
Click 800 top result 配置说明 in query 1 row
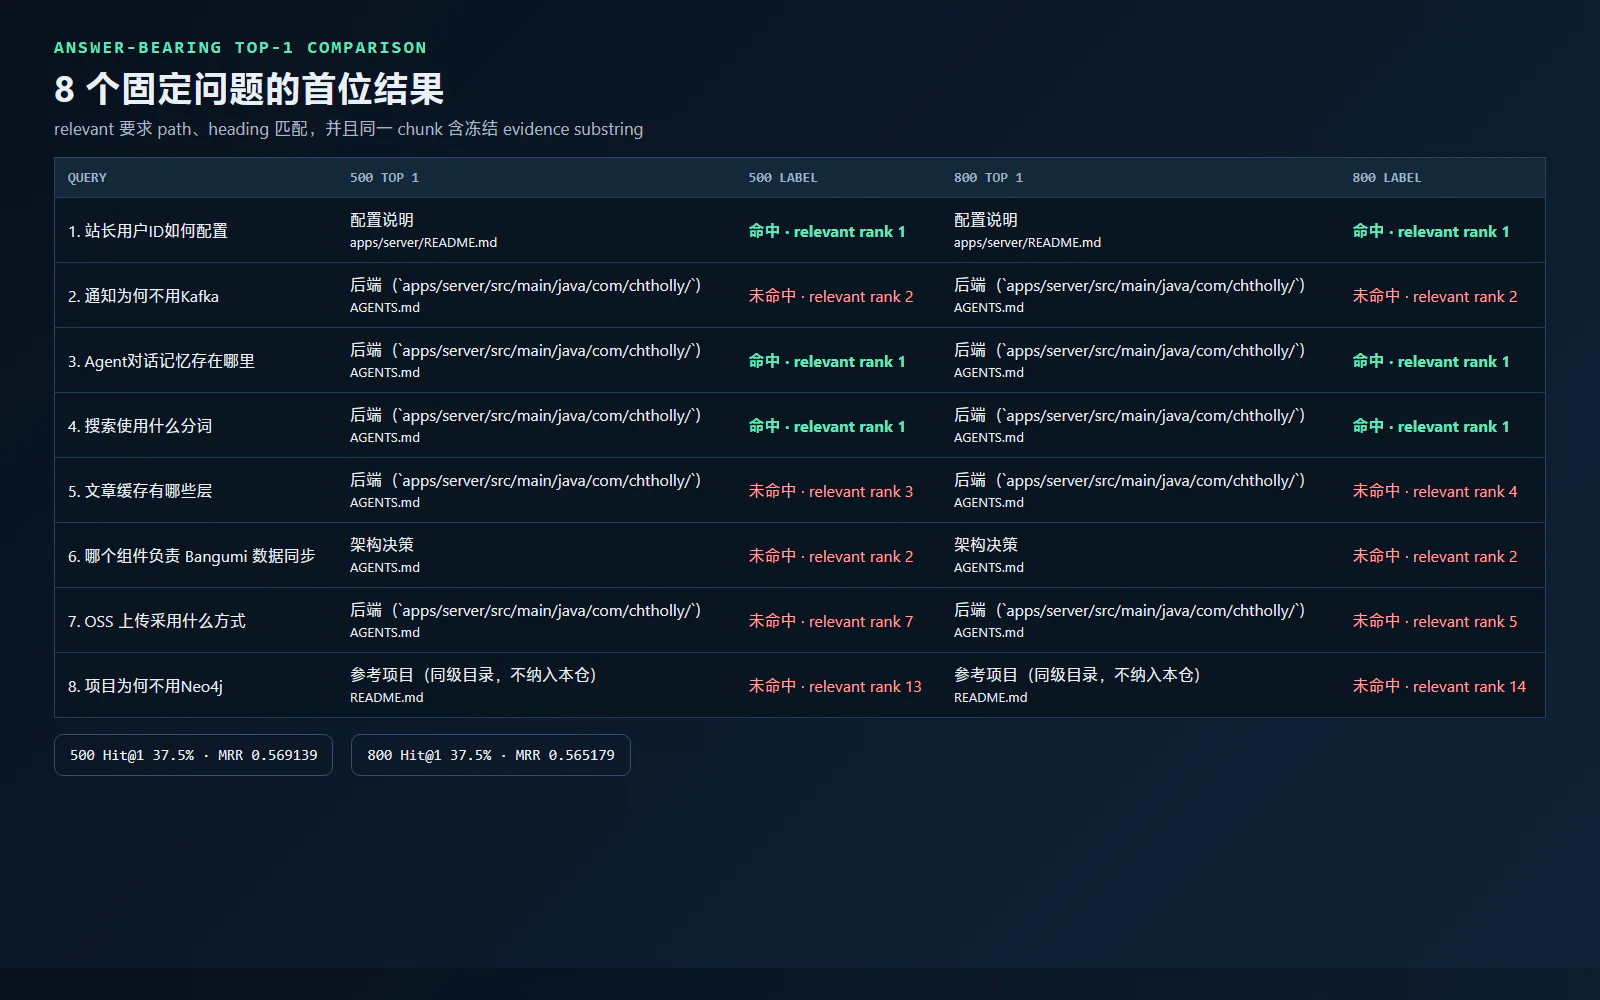986,220
